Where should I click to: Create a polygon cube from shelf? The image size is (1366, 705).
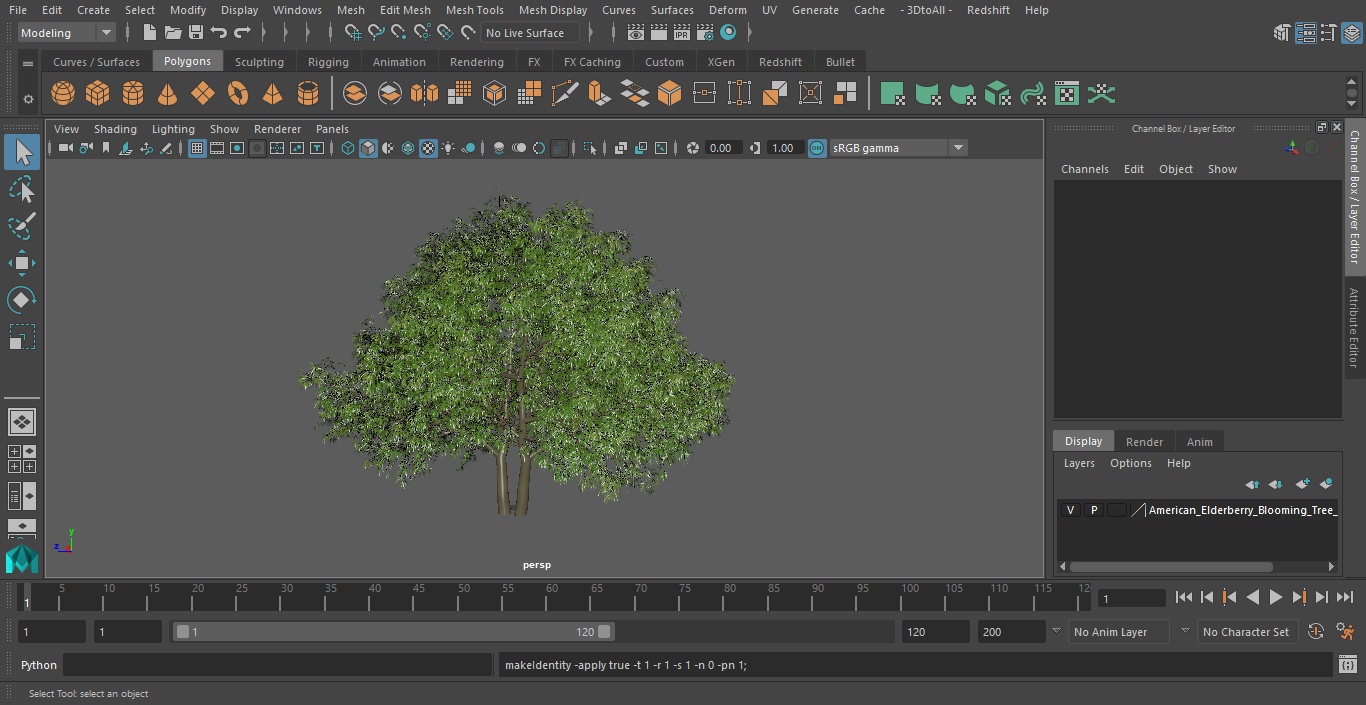(98, 94)
